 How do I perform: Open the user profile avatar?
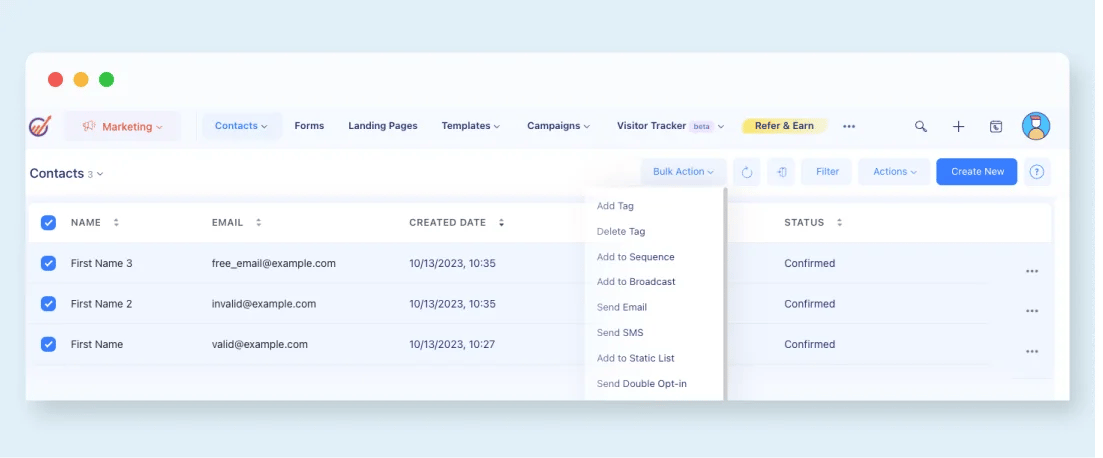(x=1035, y=127)
